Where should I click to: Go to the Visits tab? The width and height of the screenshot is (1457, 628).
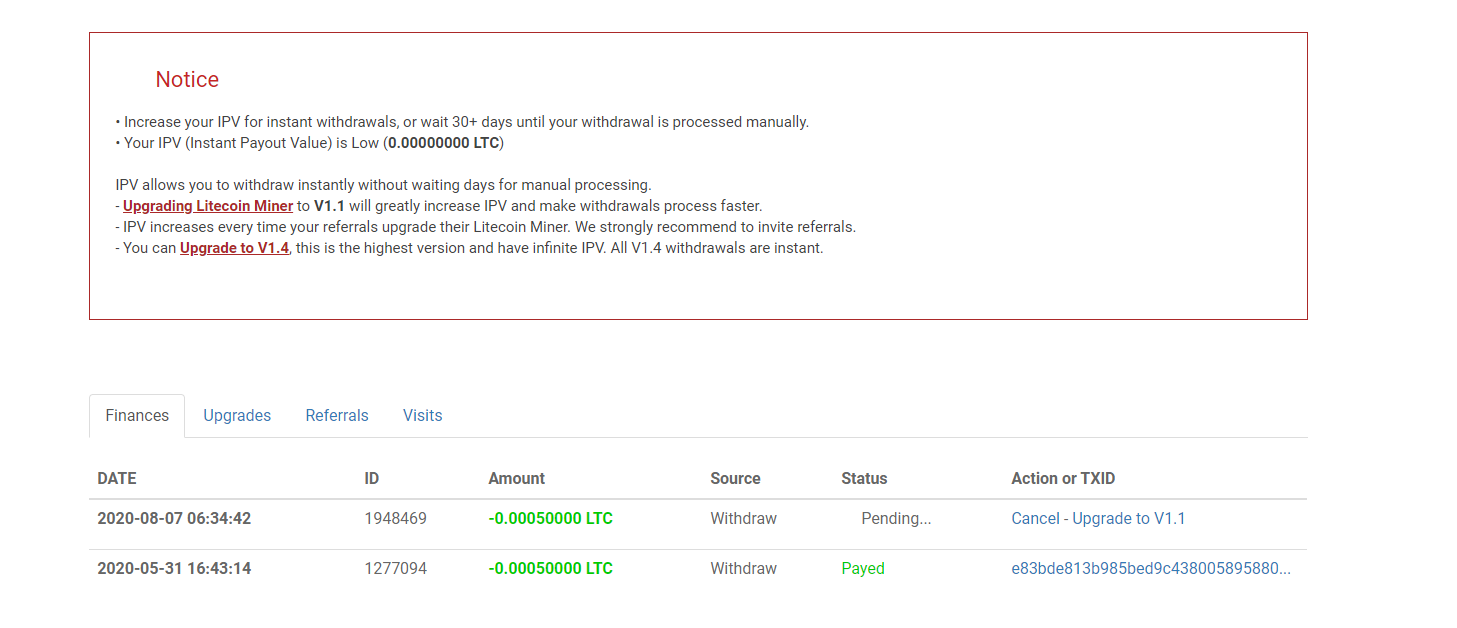(x=422, y=416)
